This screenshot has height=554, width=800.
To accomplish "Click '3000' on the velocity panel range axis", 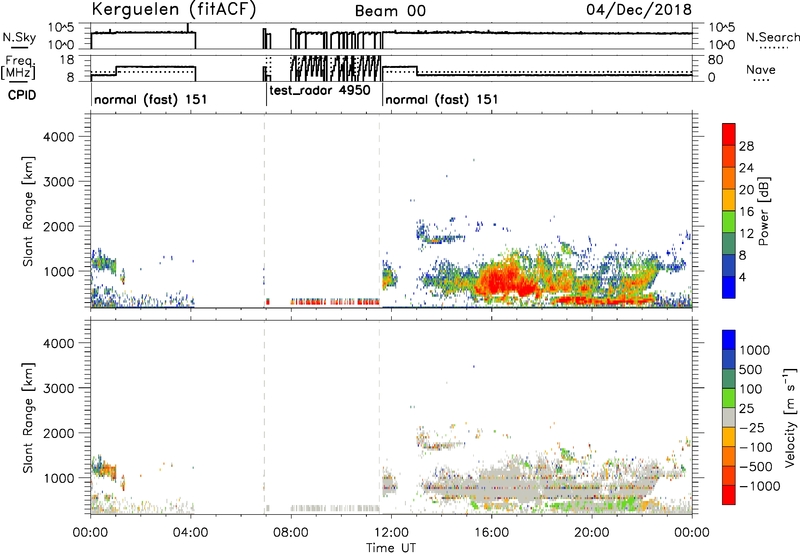I will point(58,388).
